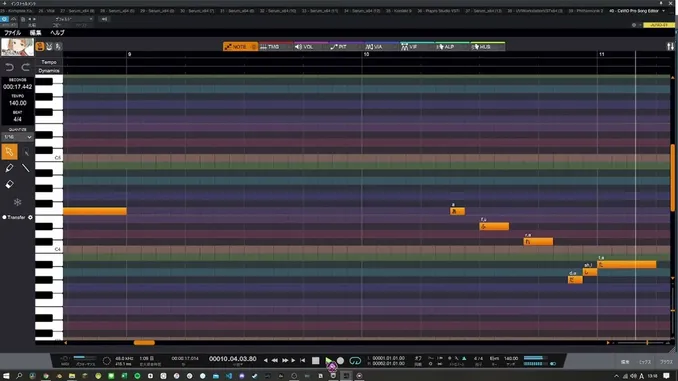Click the Tempo track label
678x381 pixels.
49,62
